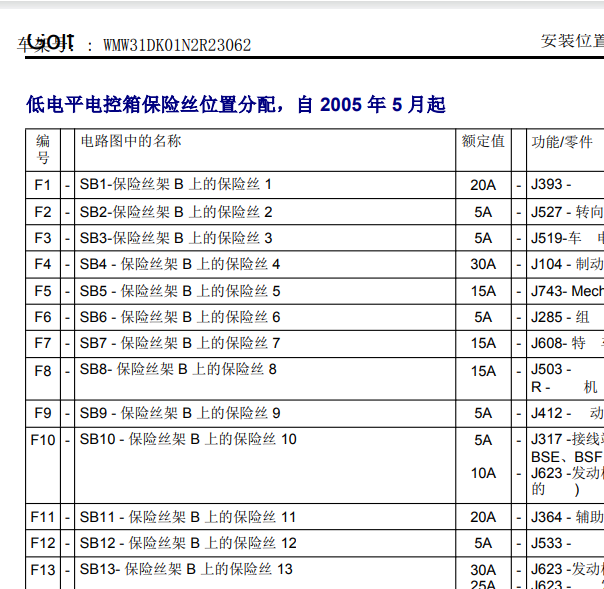
Task: Click the J104 component entry
Action: point(567,264)
